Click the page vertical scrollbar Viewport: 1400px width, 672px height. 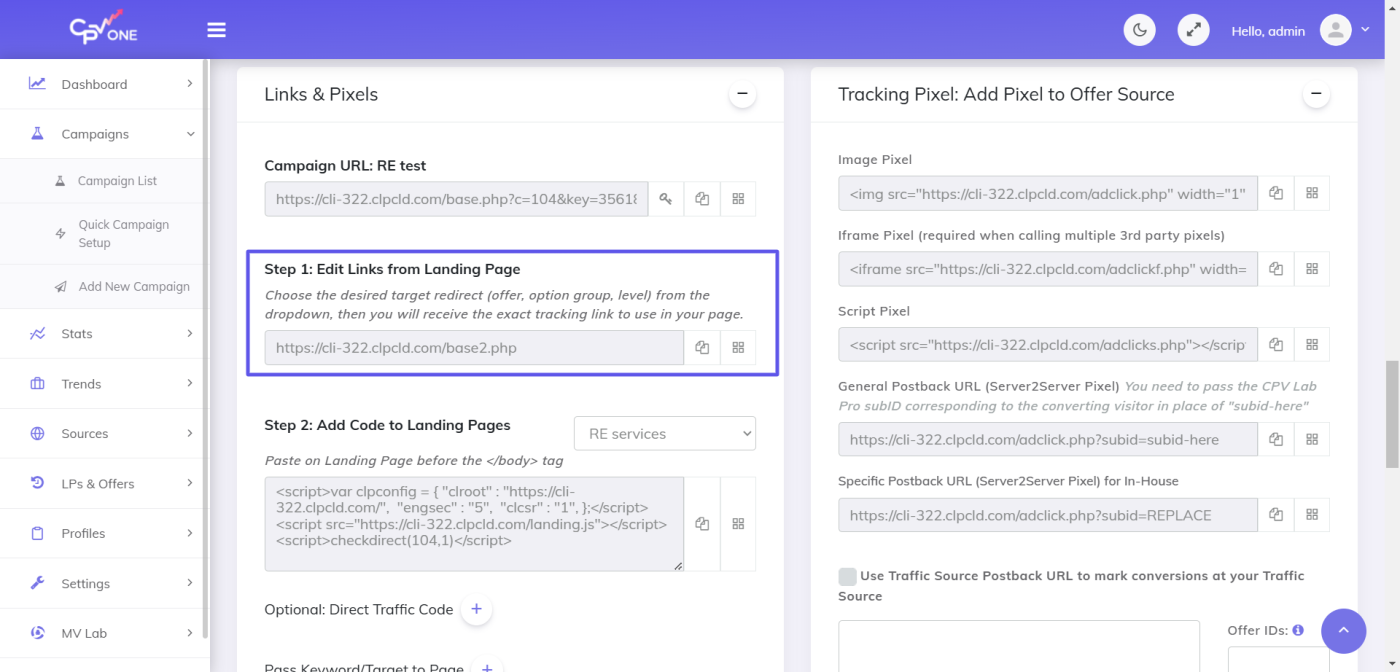[1391, 414]
